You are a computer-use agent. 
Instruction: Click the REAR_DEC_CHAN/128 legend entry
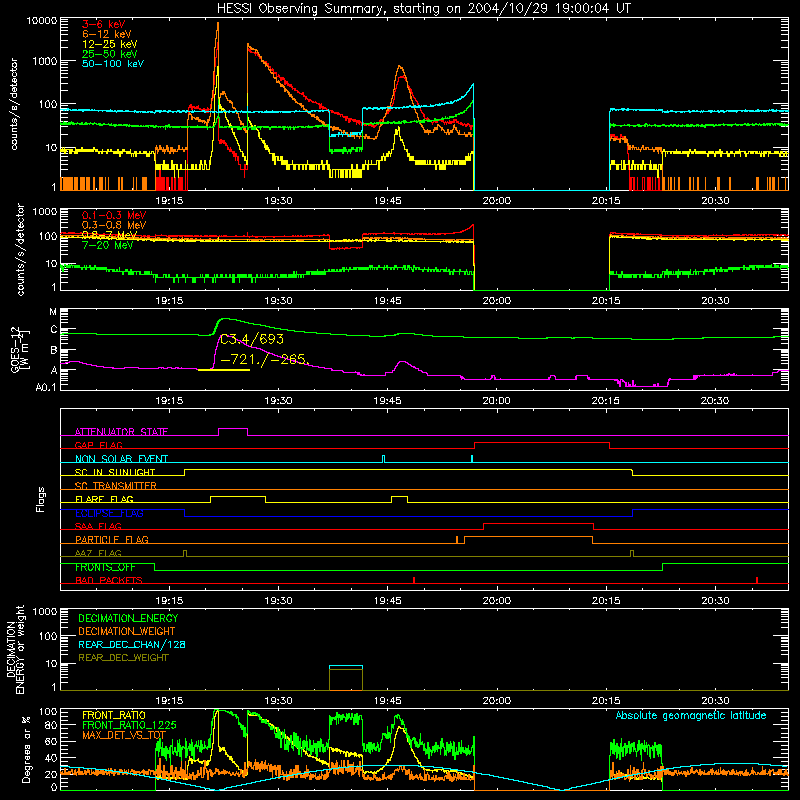[x=132, y=645]
